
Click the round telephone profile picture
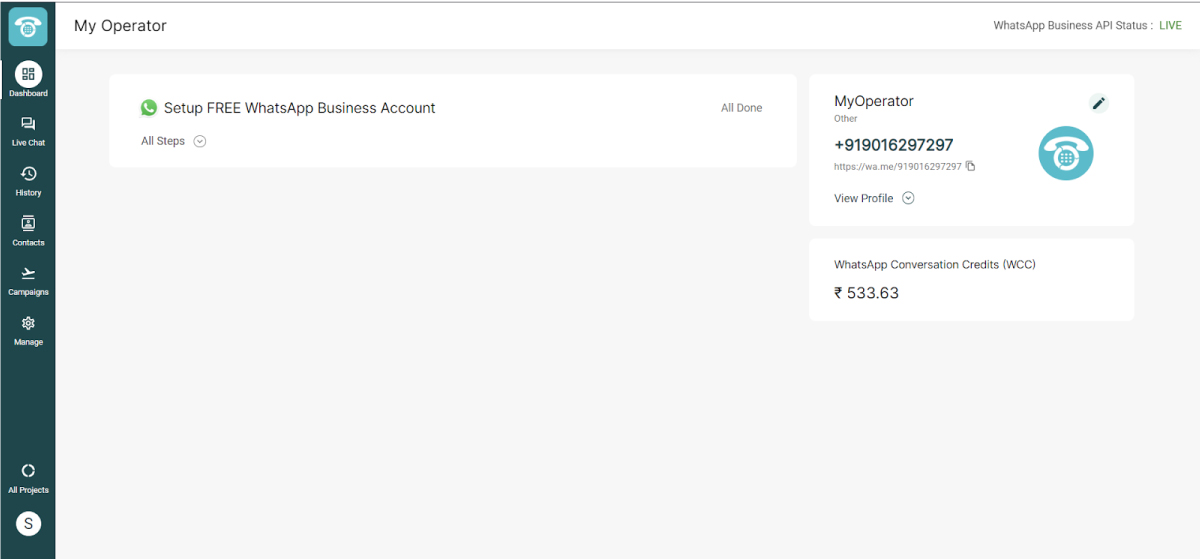(x=1065, y=154)
